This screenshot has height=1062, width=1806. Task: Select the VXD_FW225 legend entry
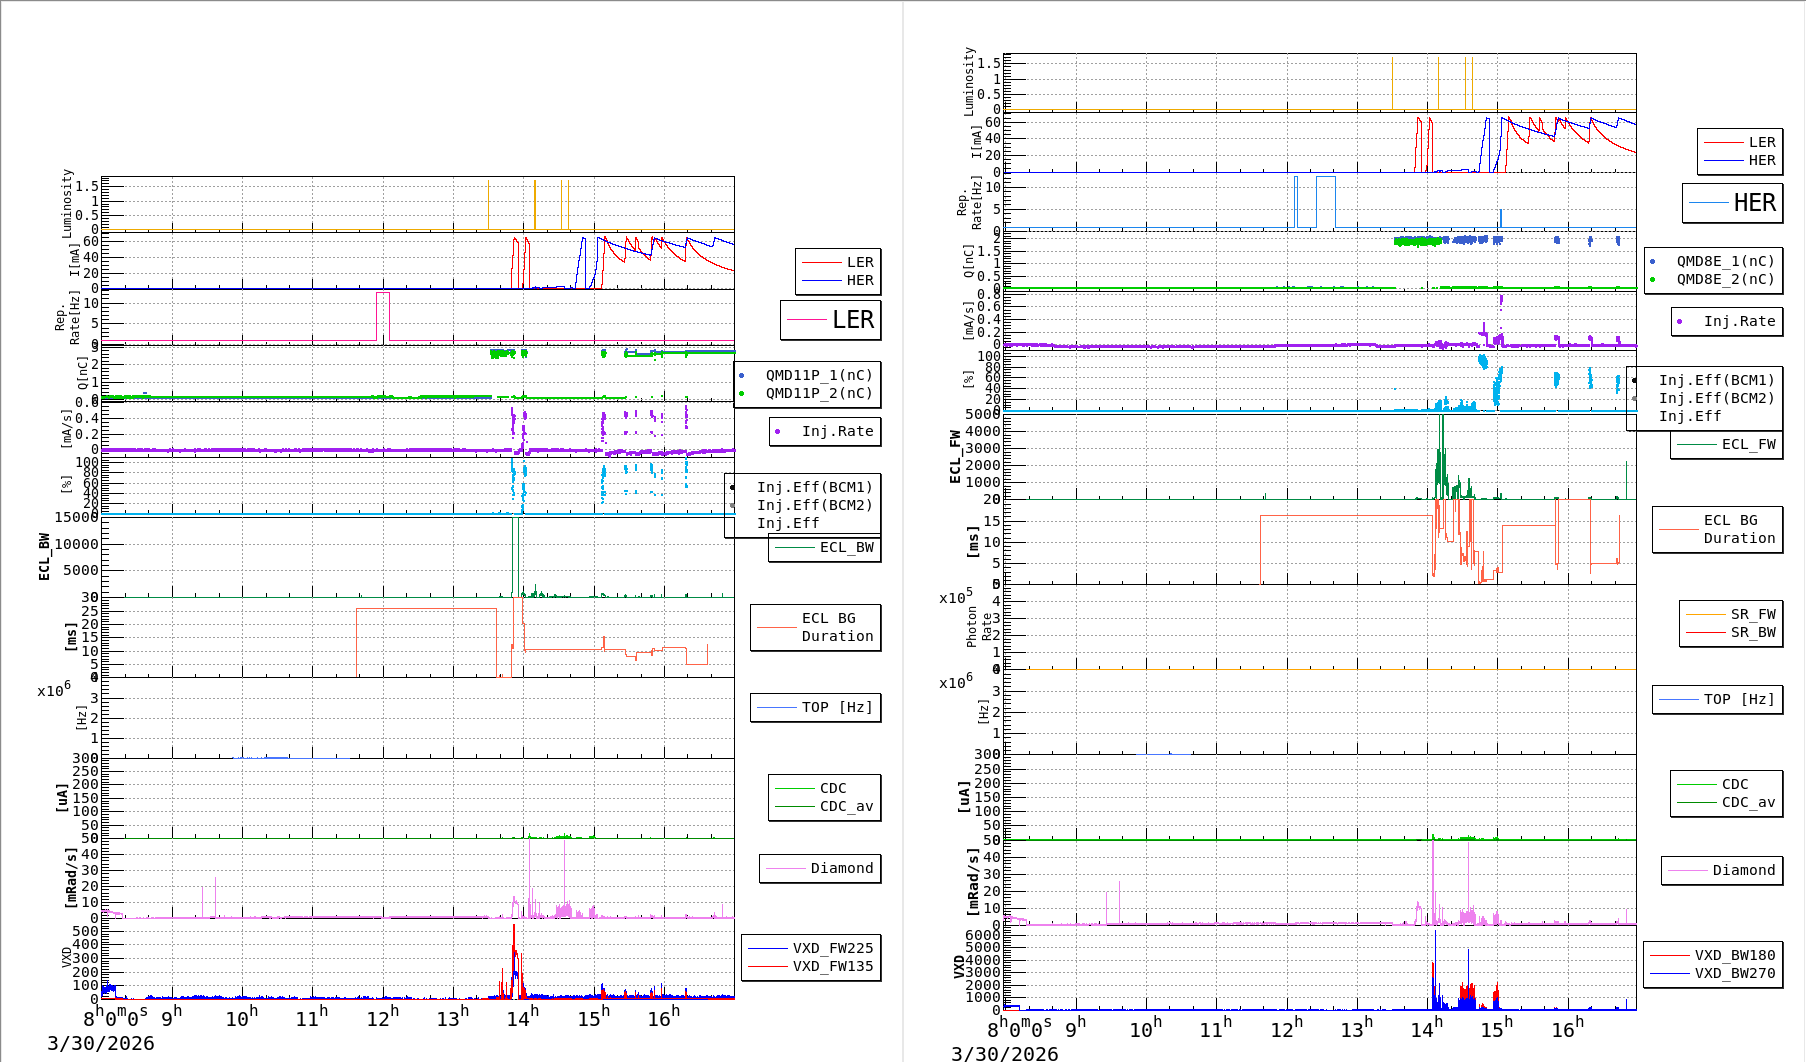pyautogui.click(x=811, y=949)
